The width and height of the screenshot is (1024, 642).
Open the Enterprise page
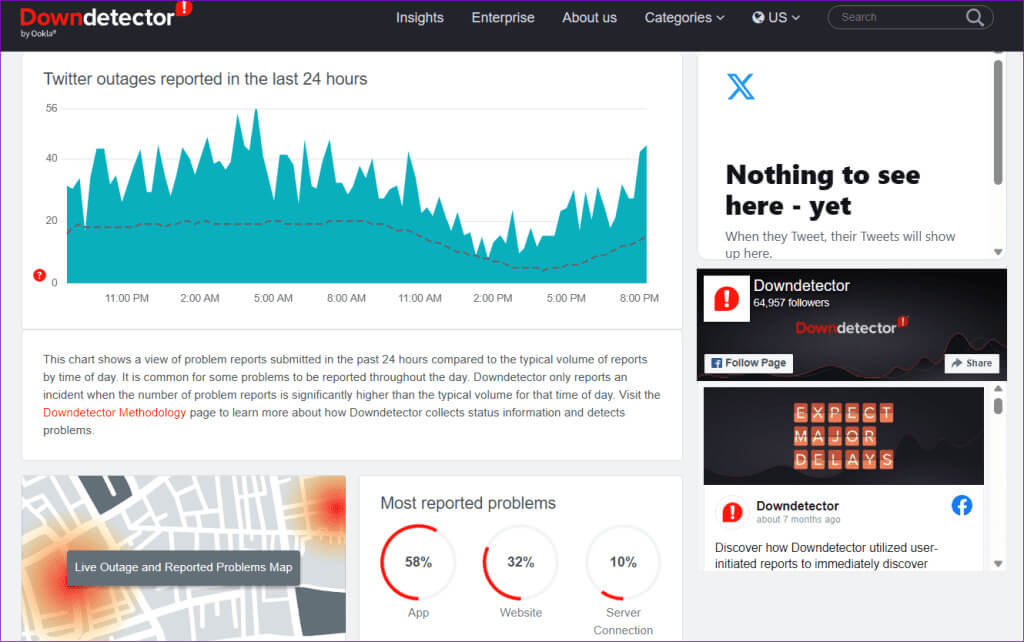pos(503,18)
